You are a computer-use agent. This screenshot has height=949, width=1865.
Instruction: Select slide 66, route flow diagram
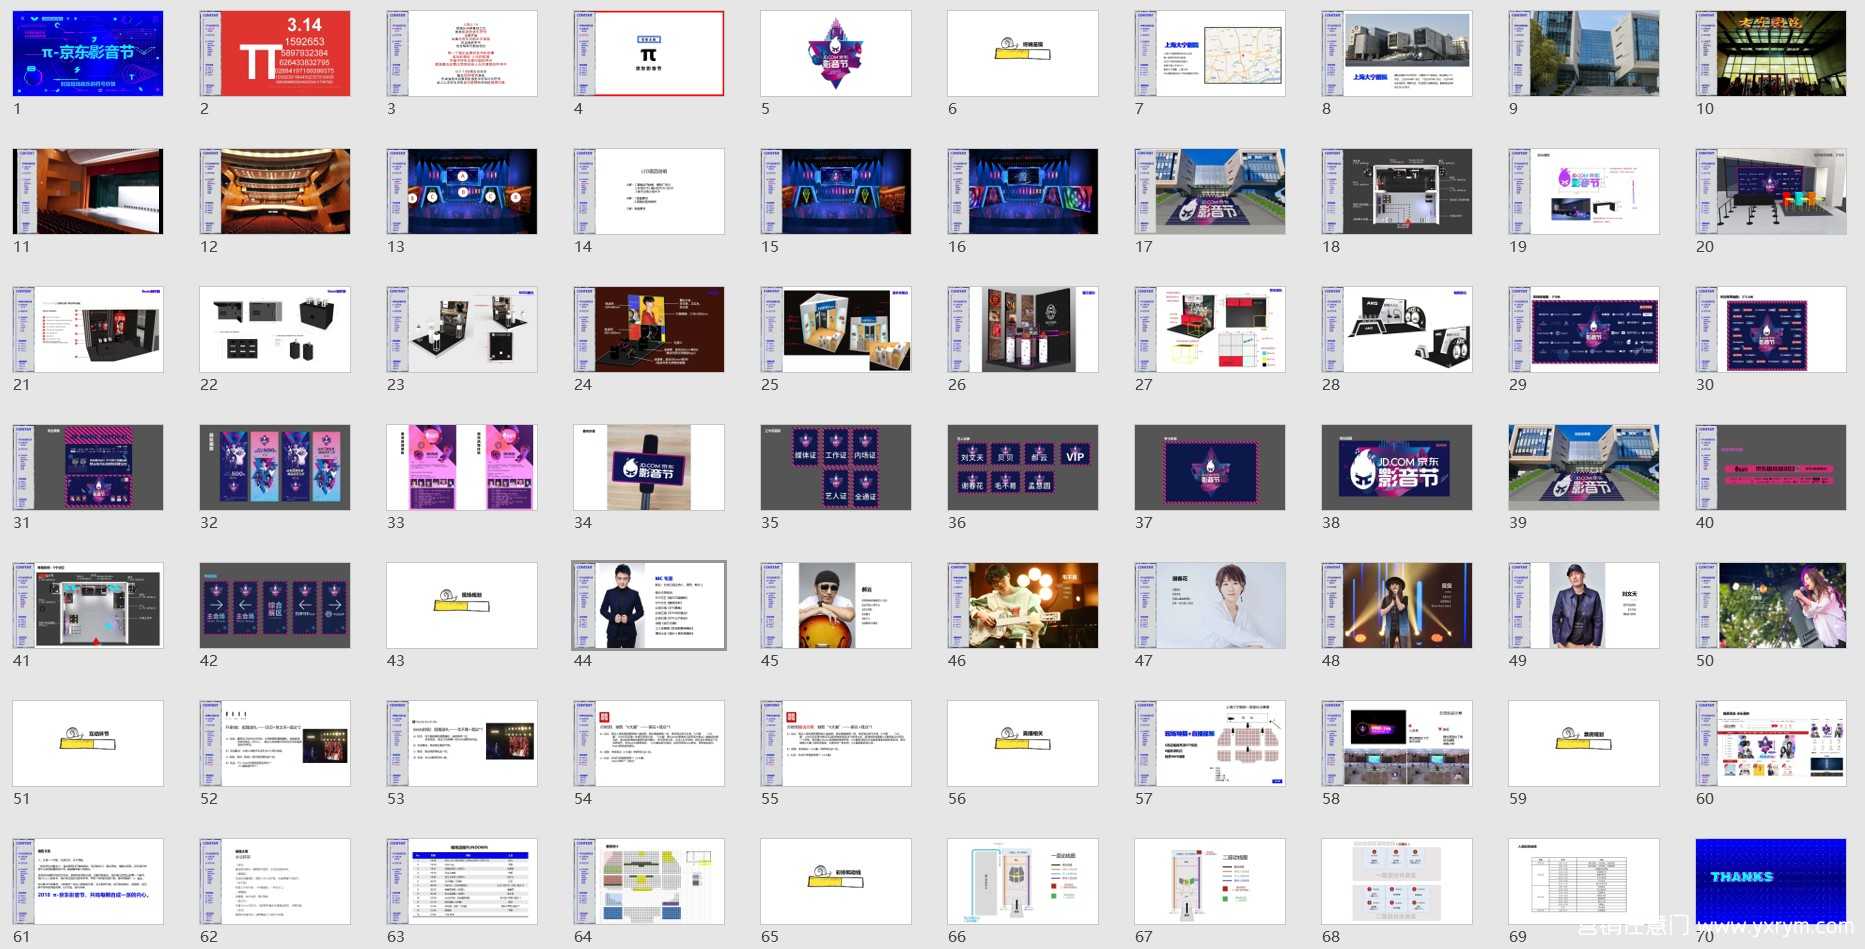(x=1023, y=882)
